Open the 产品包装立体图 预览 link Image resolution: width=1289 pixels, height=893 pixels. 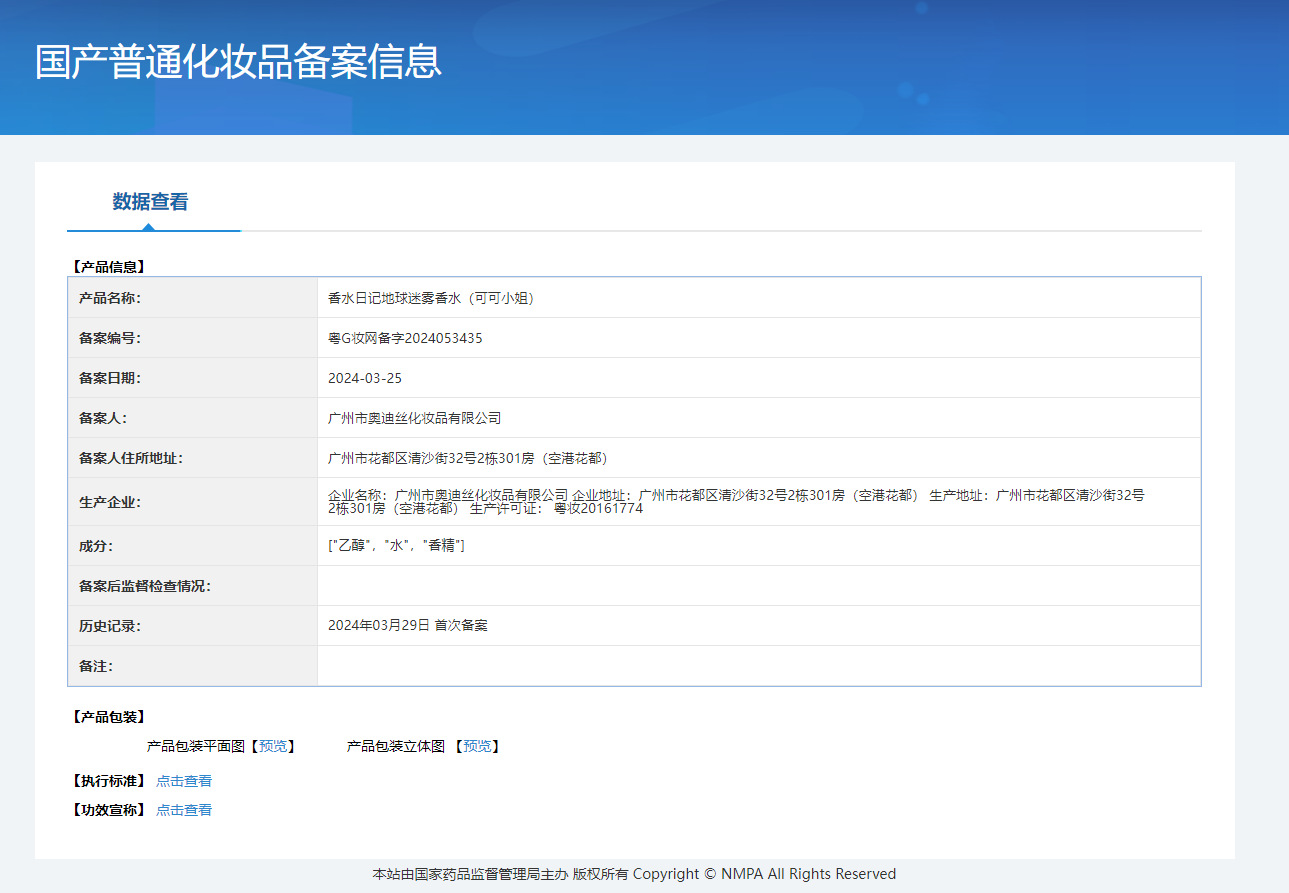477,746
